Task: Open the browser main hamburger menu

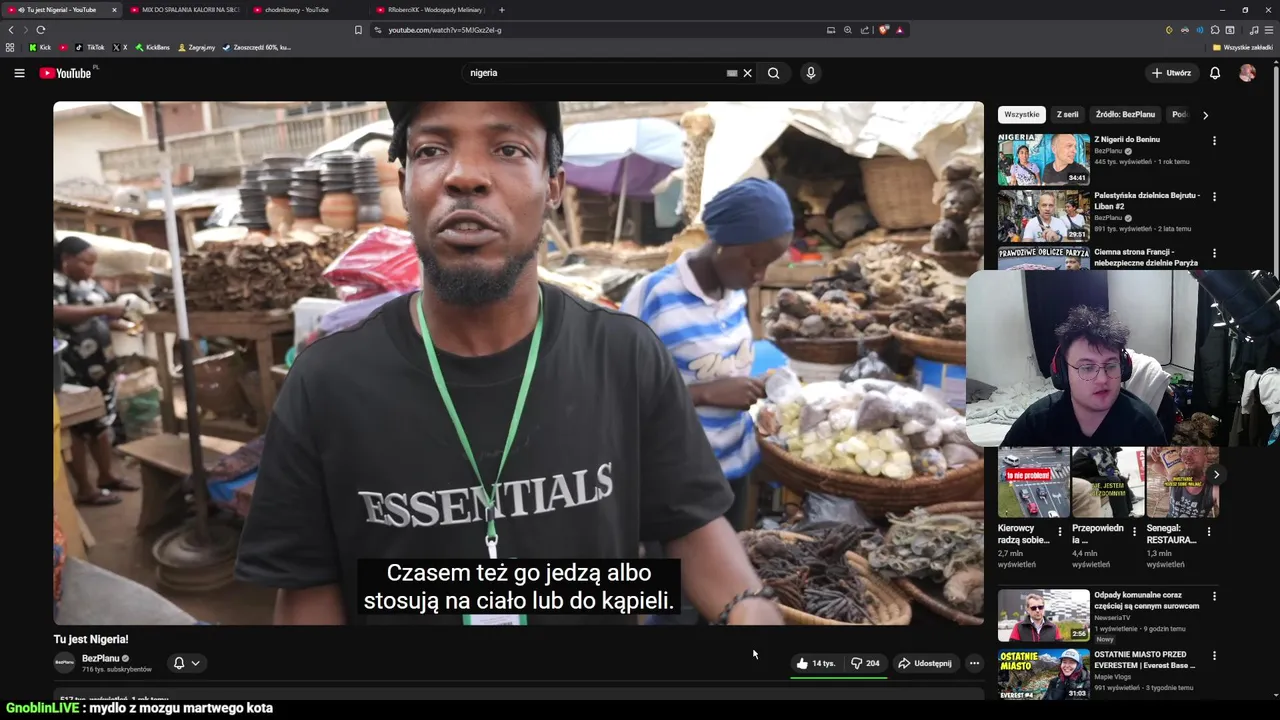Action: (x=1268, y=30)
